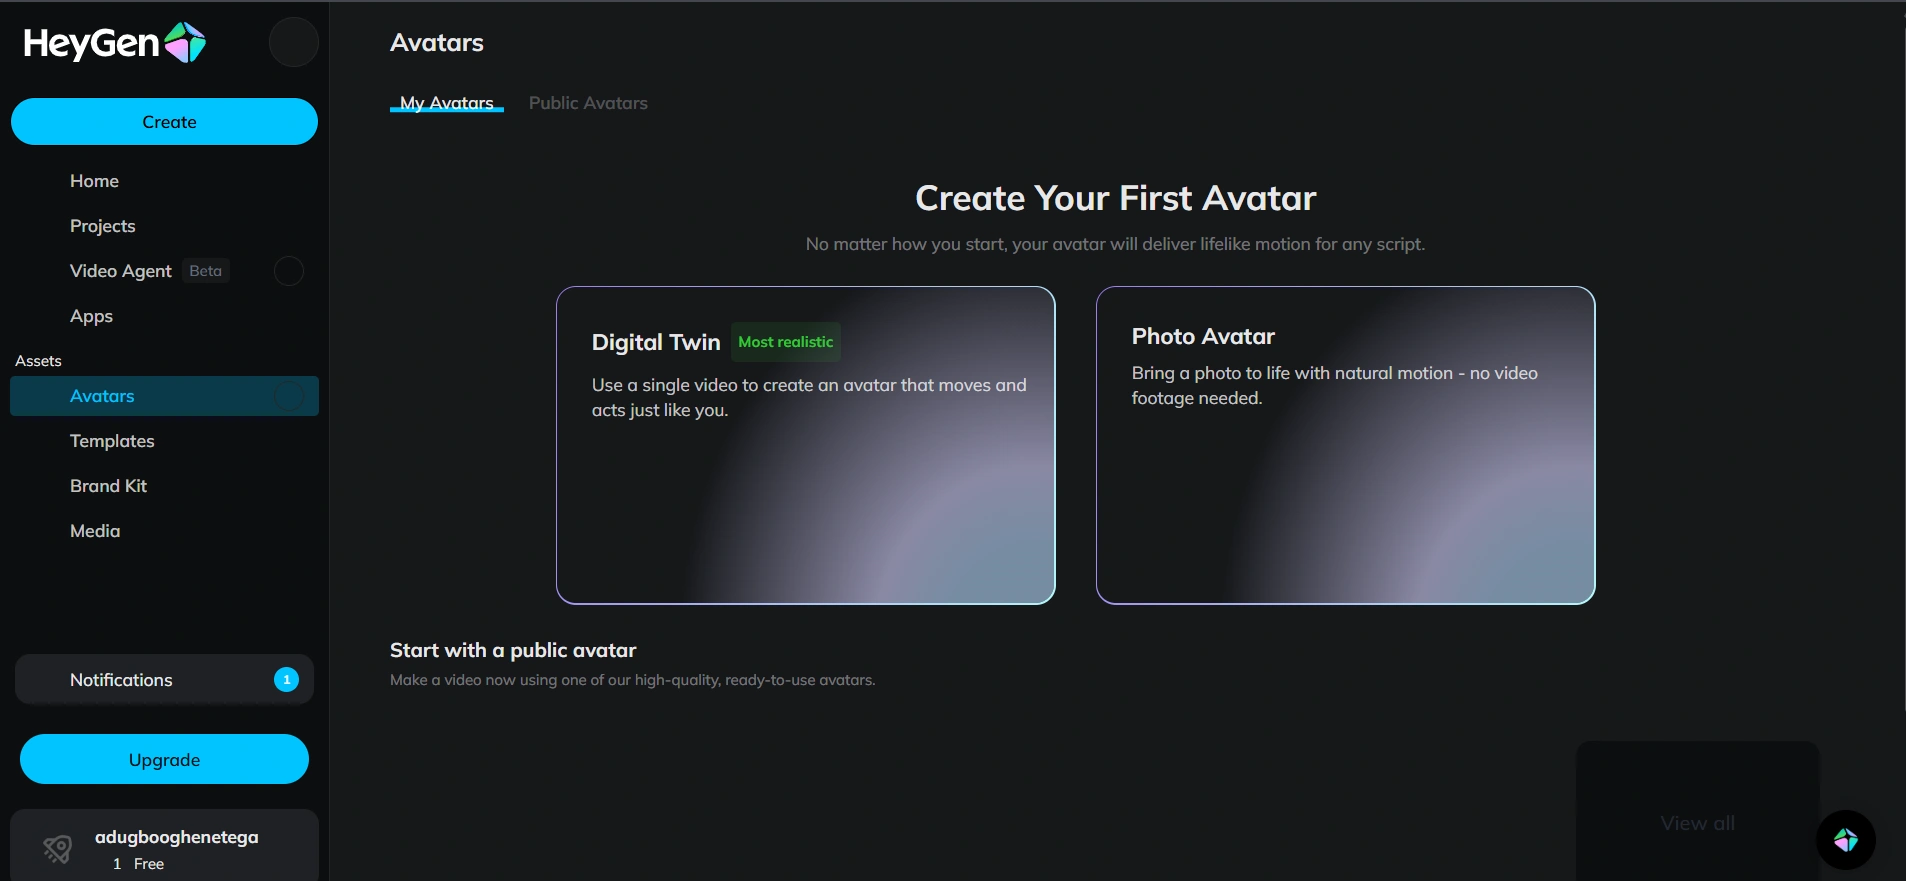The image size is (1906, 881).
Task: Open Templates under Assets
Action: click(x=112, y=441)
